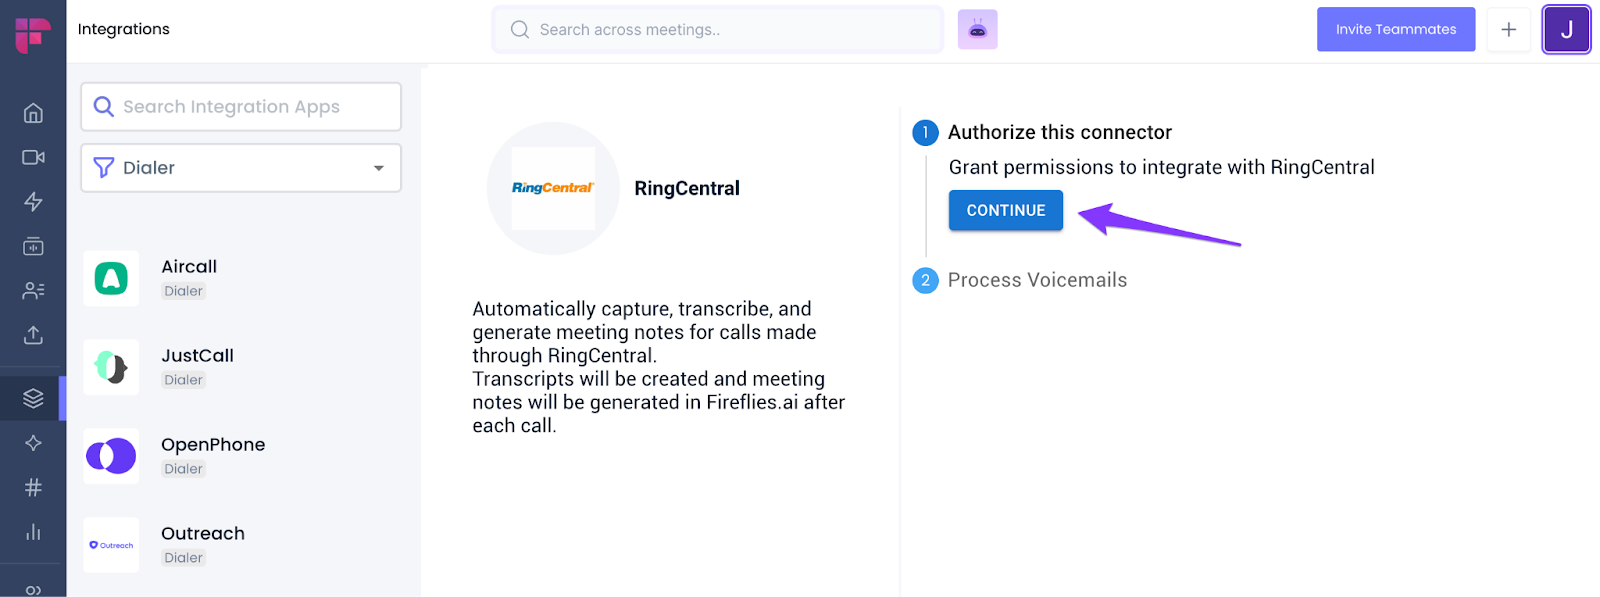Click the Upload icon in the sidebar
Viewport: 1600px width, 597px height.
click(33, 335)
